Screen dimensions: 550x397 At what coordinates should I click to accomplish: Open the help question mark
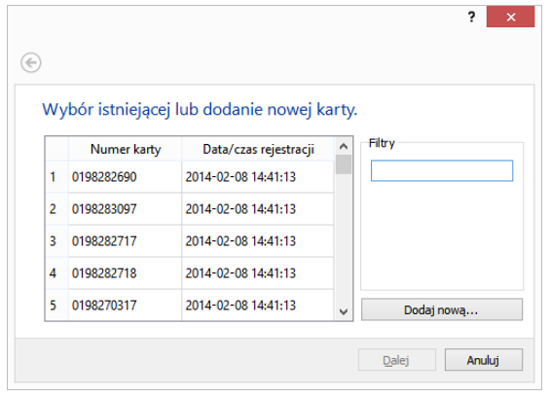tap(472, 17)
